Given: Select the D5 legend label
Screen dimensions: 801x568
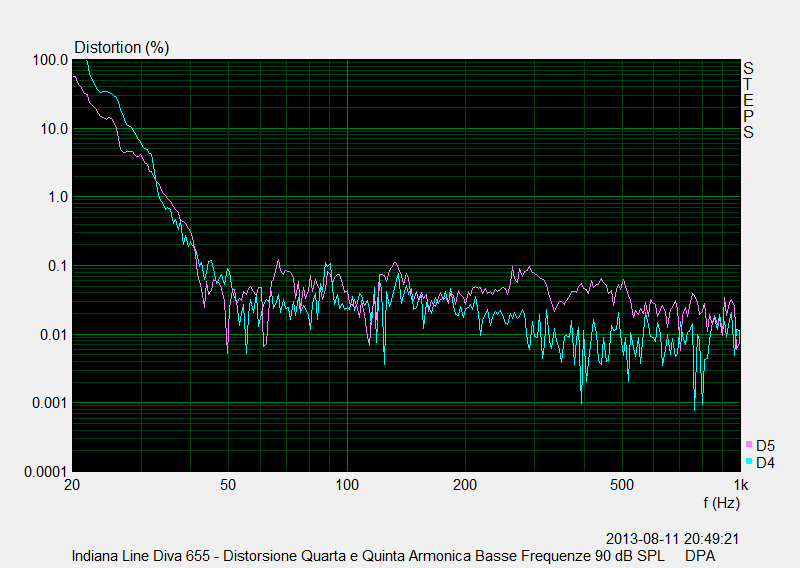Looking at the screenshot, I should (765, 446).
